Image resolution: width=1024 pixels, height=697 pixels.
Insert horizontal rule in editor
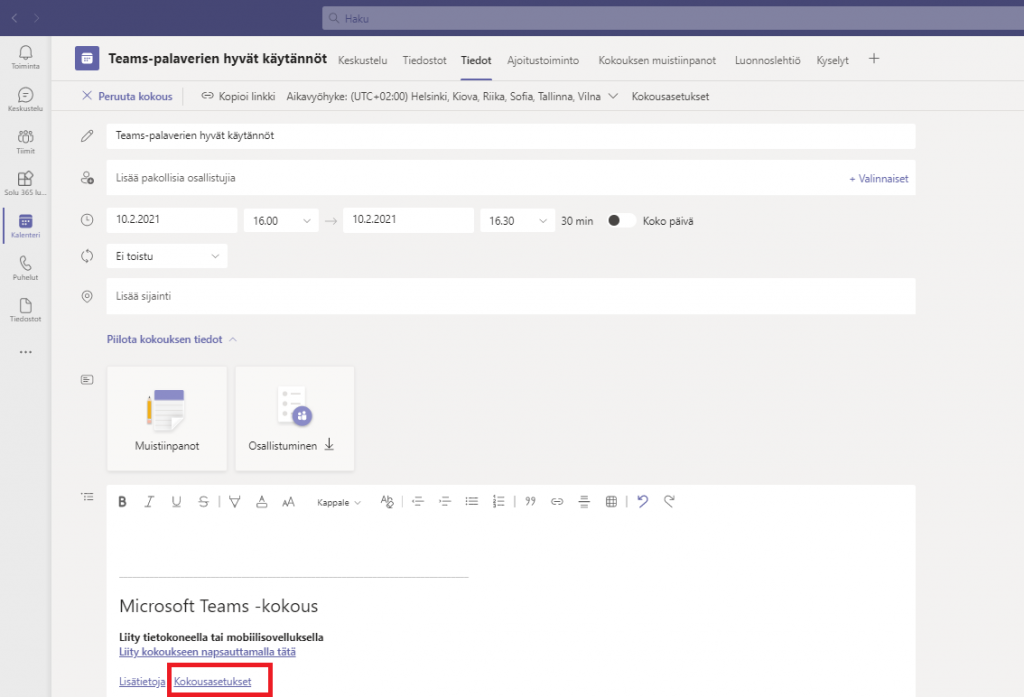pyautogui.click(x=584, y=502)
